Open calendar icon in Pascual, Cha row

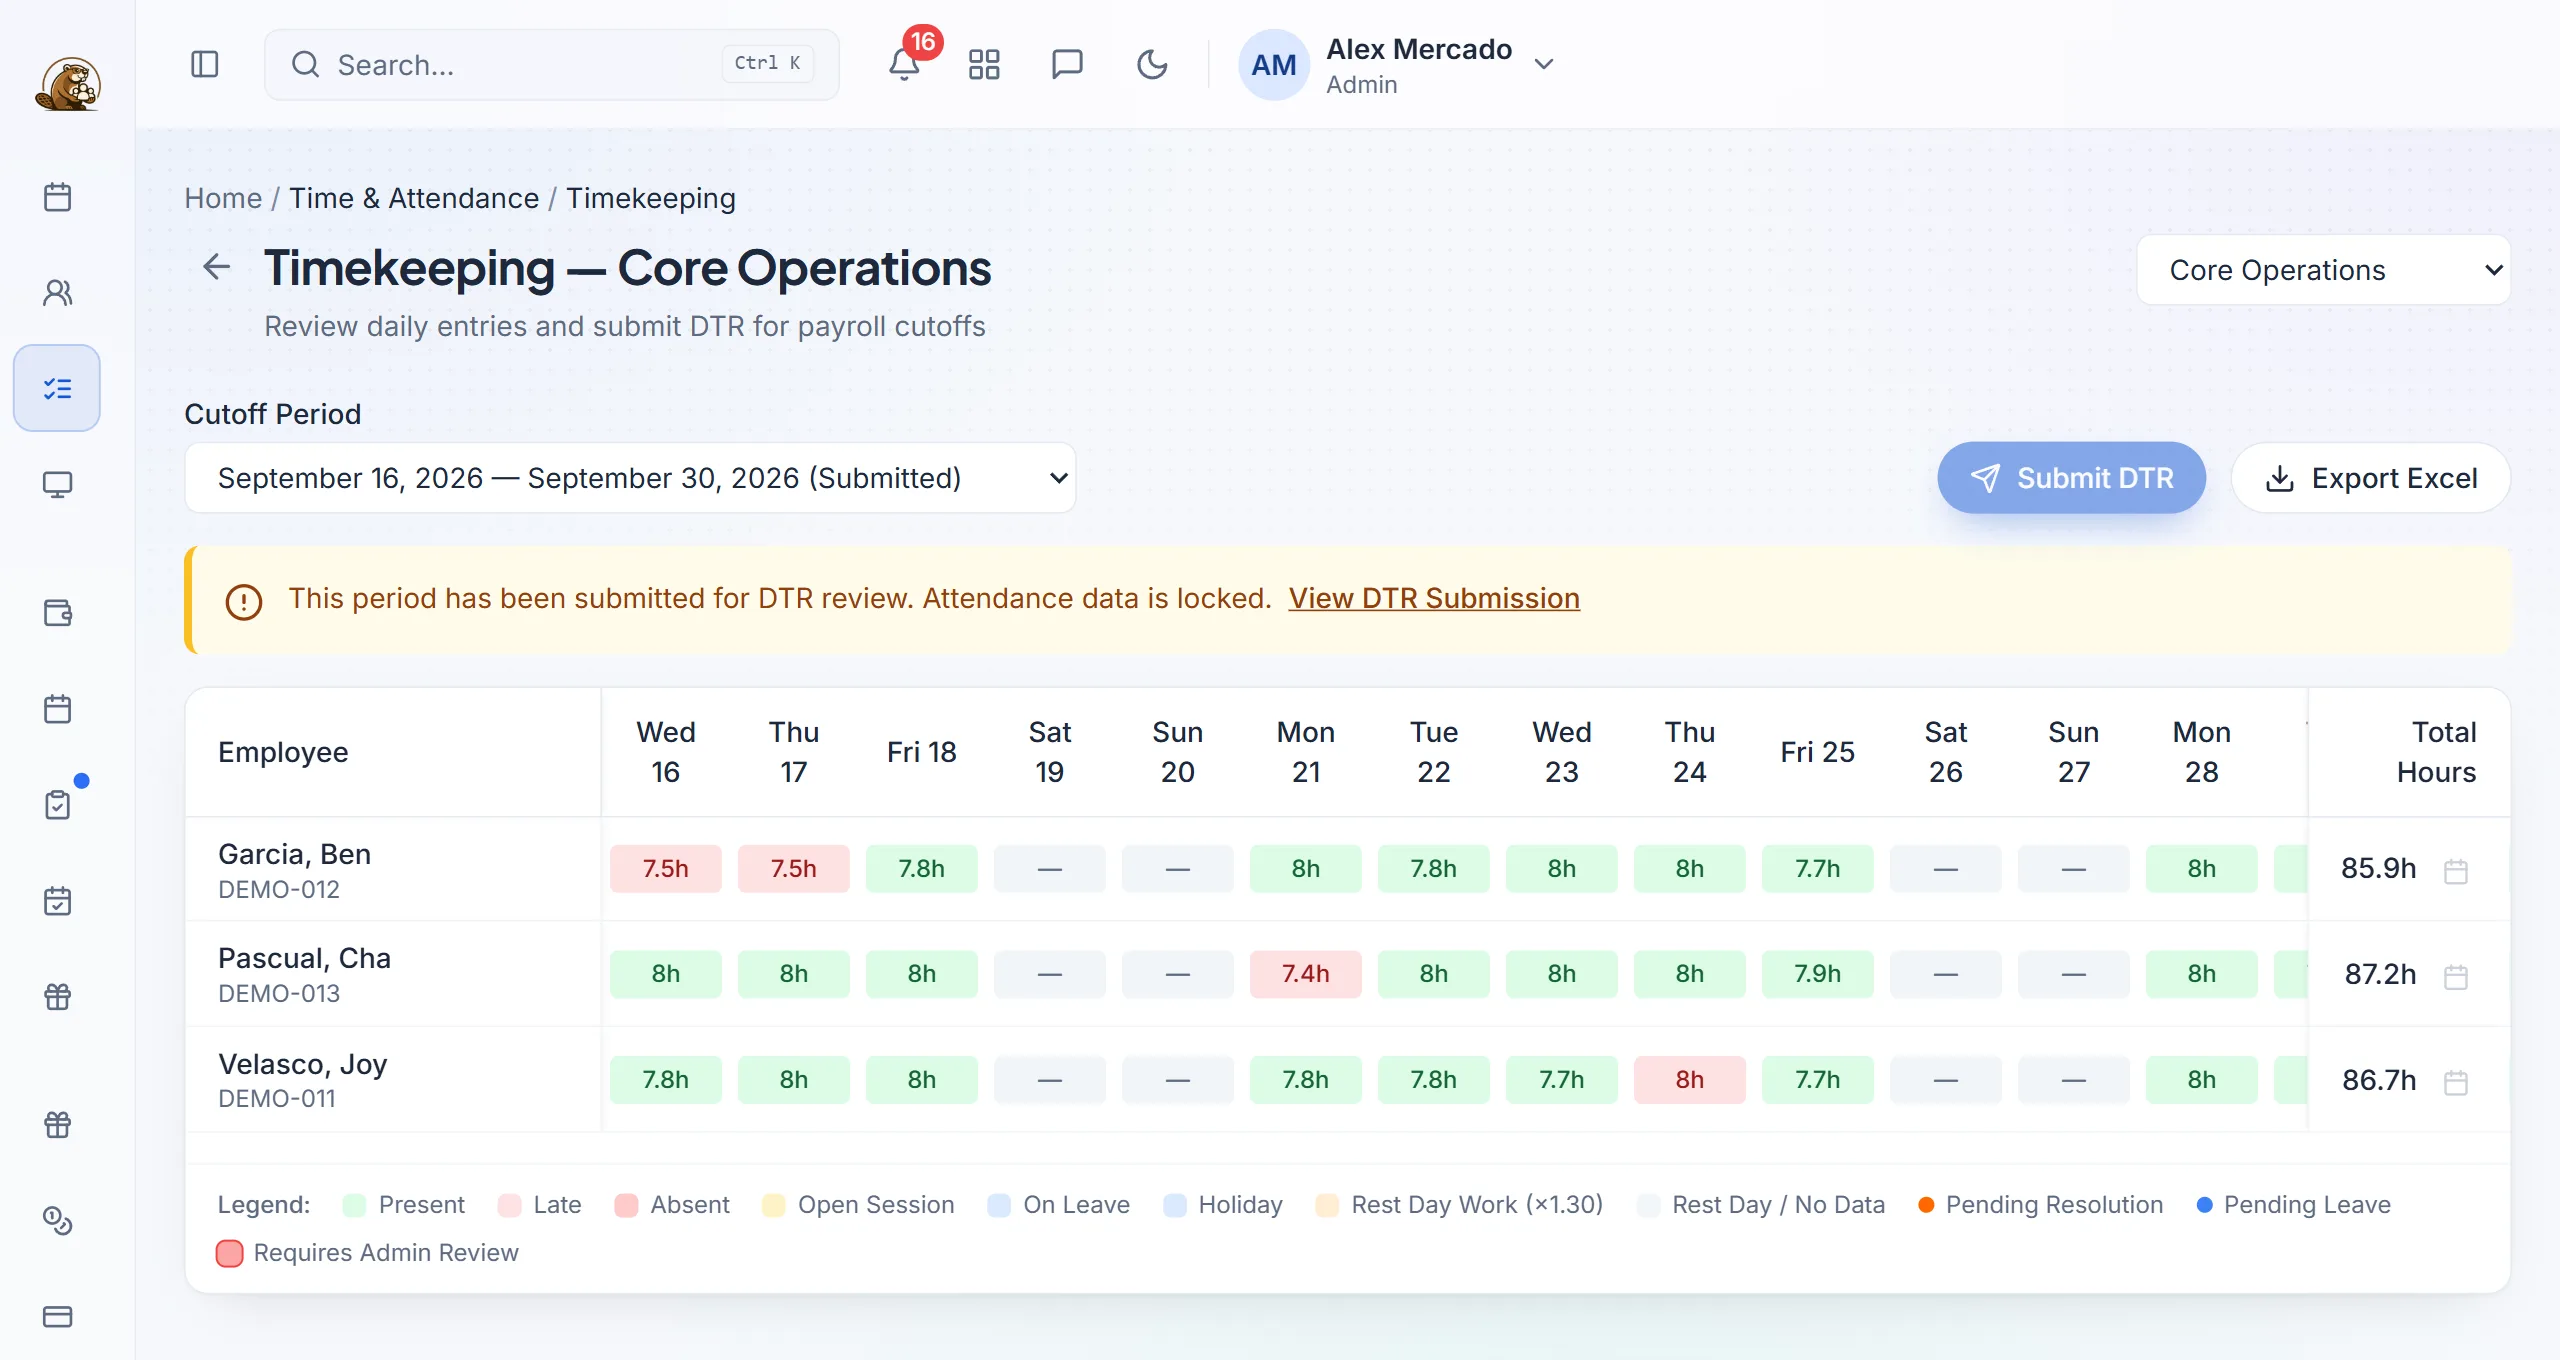tap(2456, 976)
